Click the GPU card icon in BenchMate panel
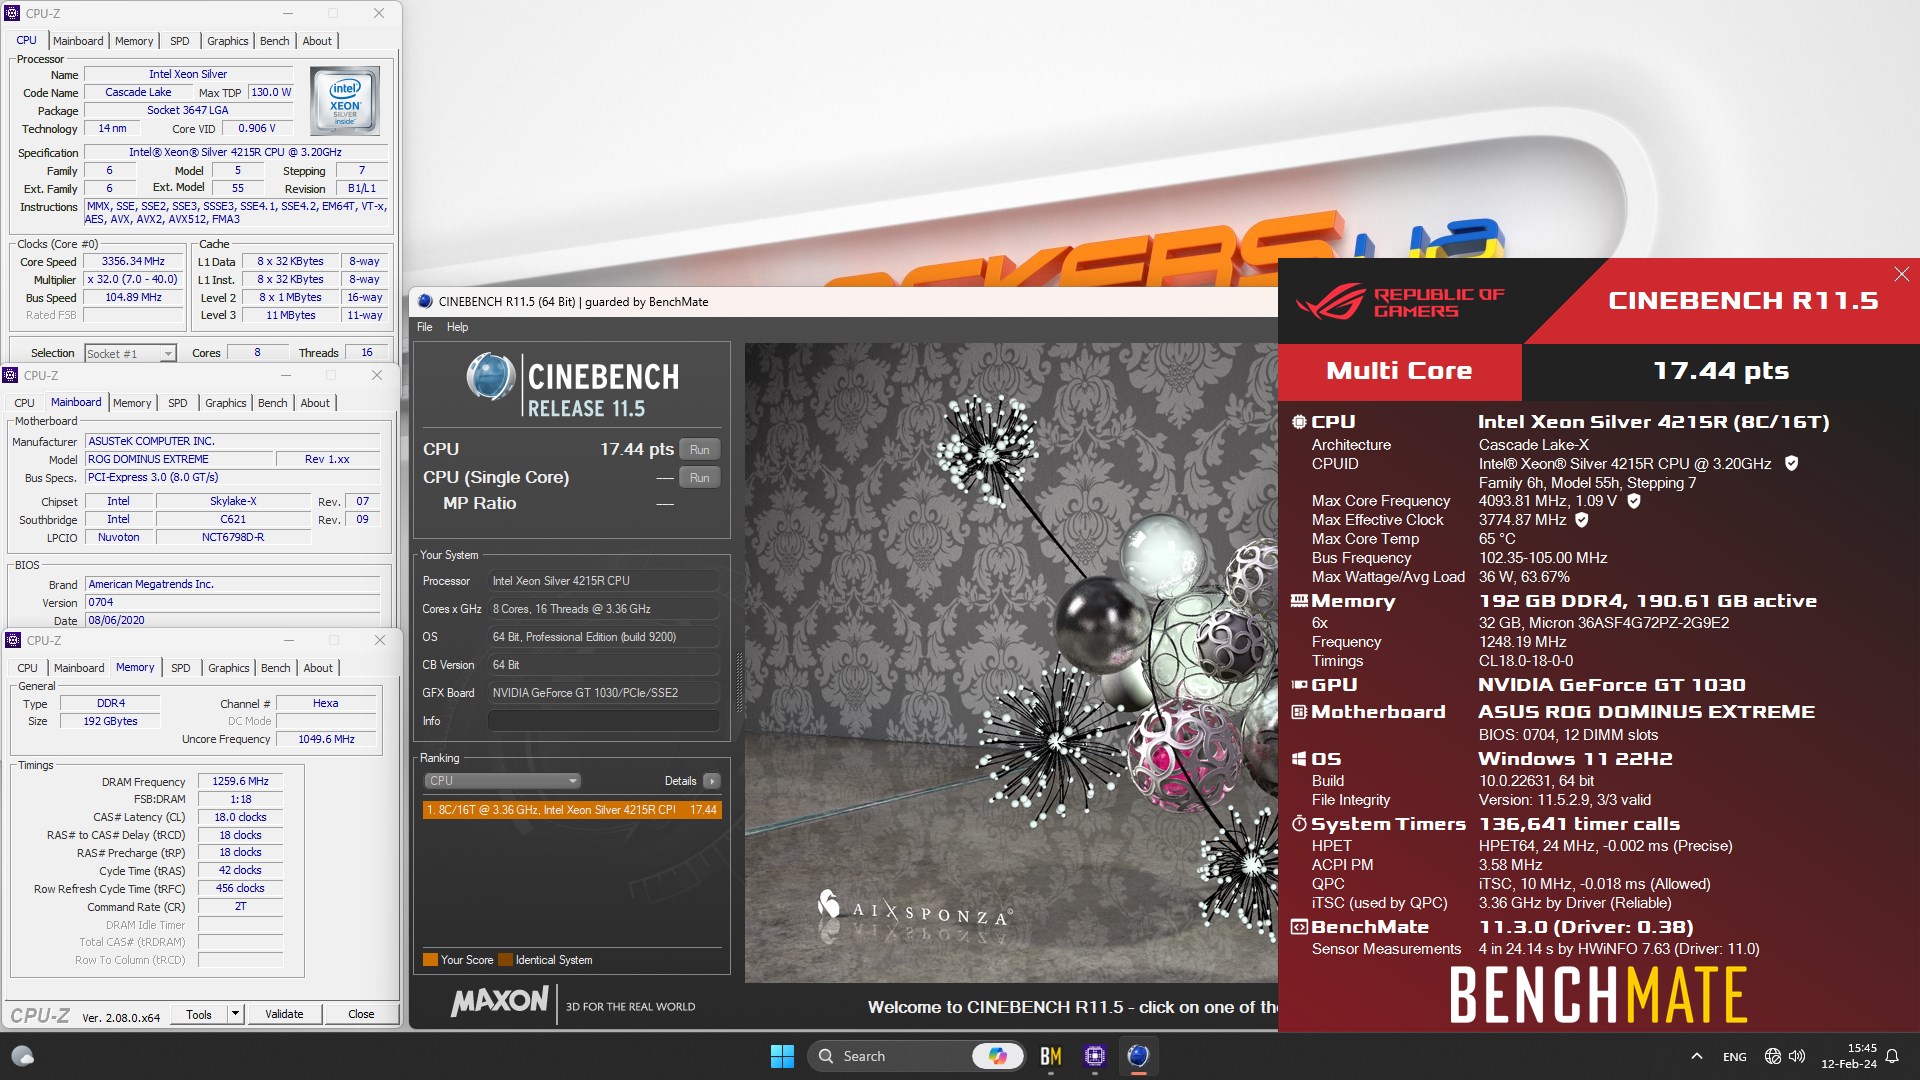Viewport: 1920px width, 1080px height. coord(1299,685)
